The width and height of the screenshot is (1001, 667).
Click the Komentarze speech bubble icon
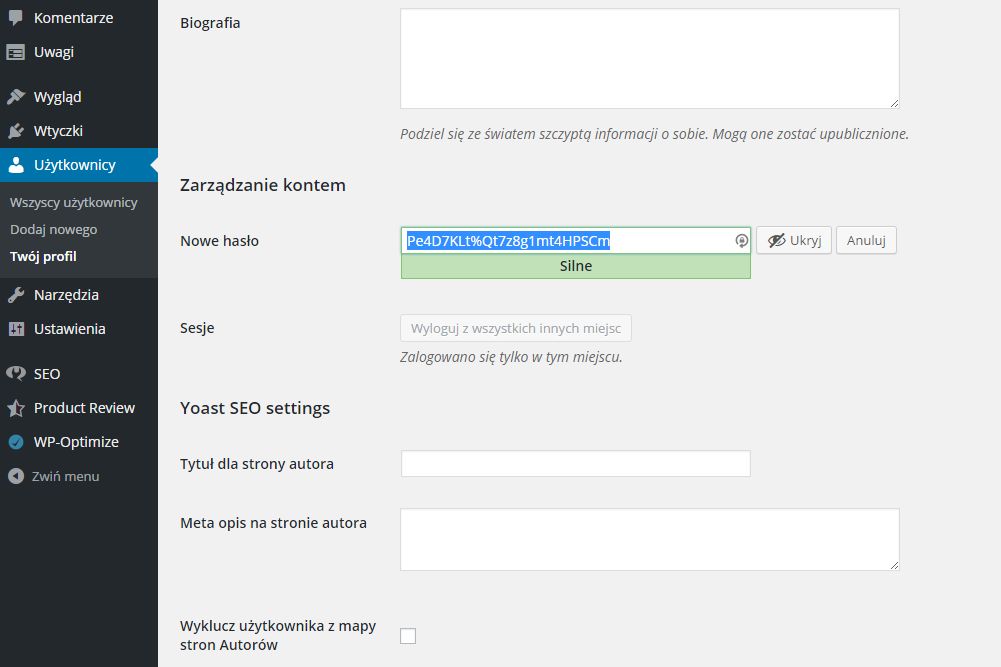click(x=15, y=18)
